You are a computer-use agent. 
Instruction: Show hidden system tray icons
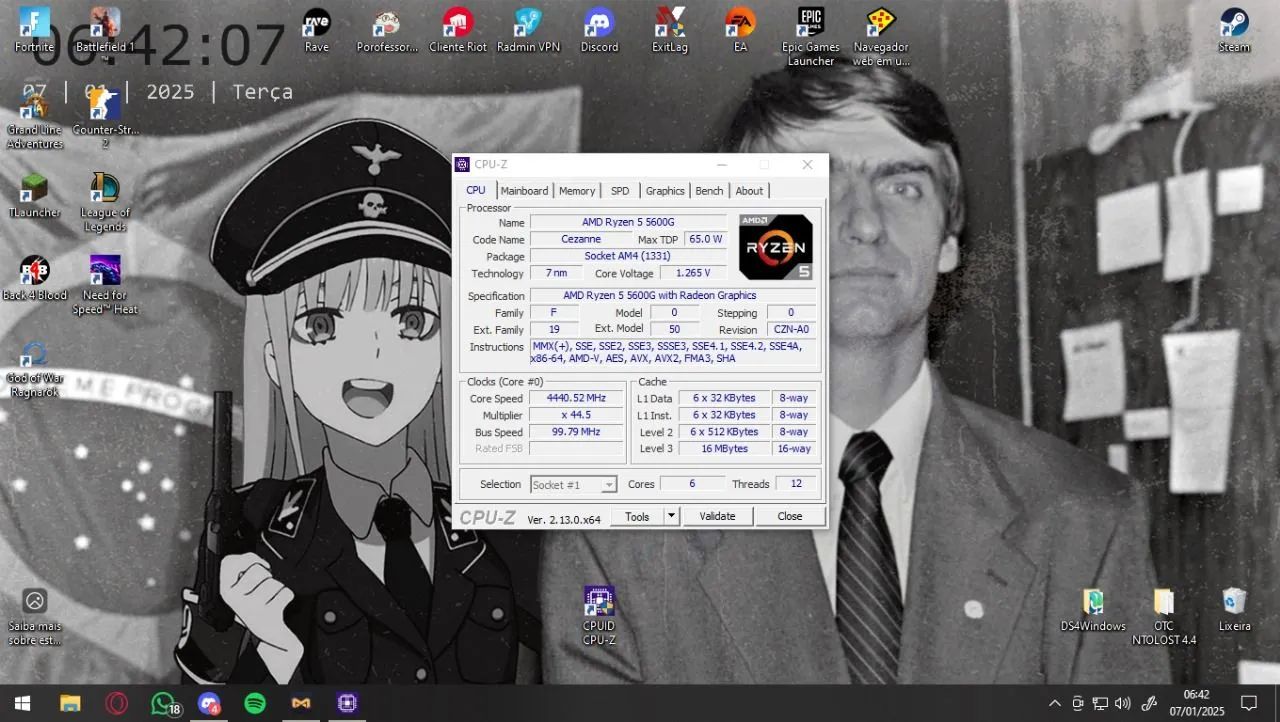tap(1055, 703)
